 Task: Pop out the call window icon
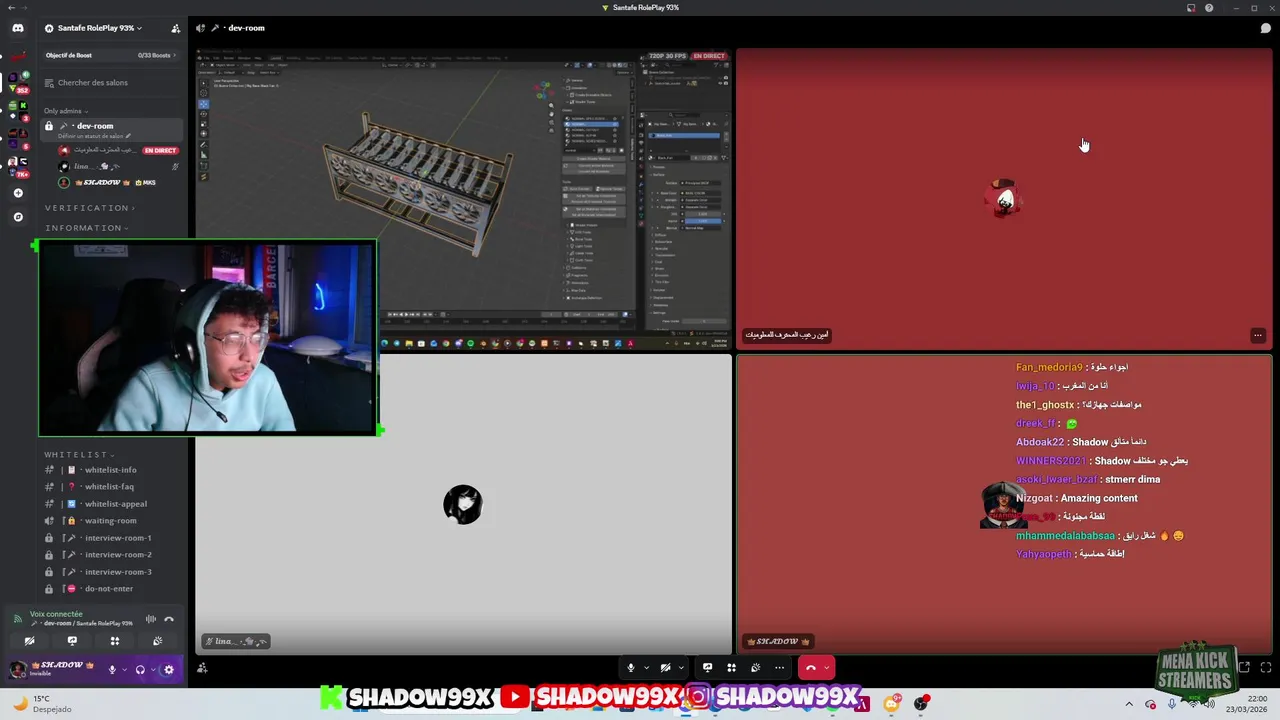click(x=1245, y=667)
